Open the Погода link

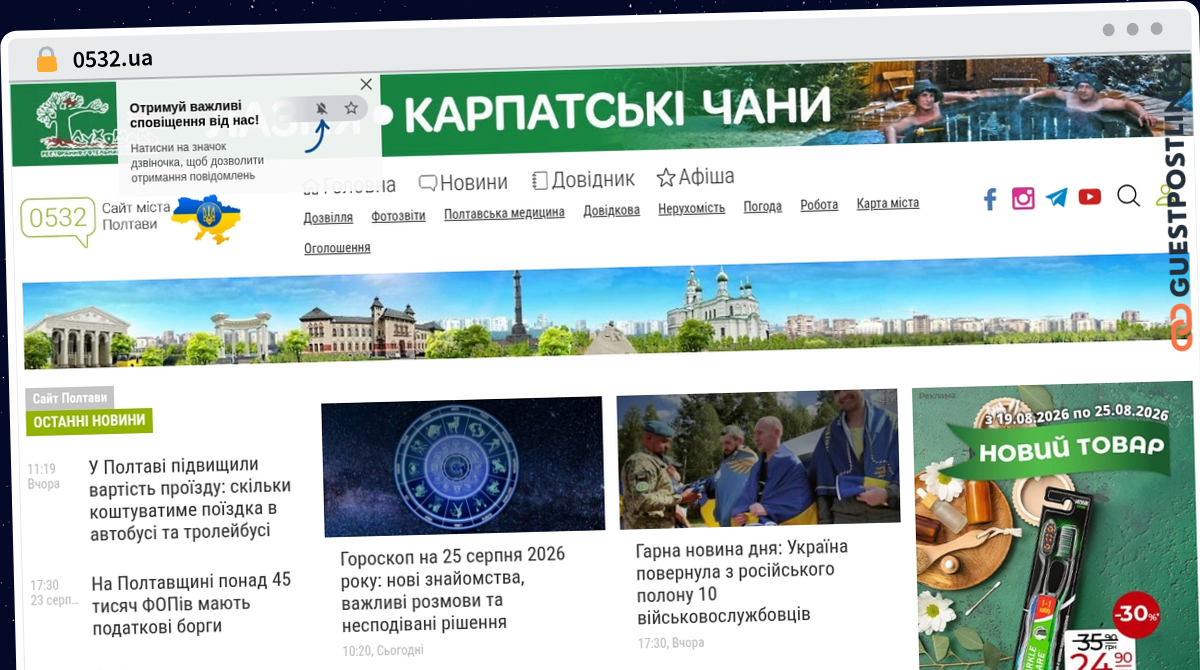pos(763,207)
